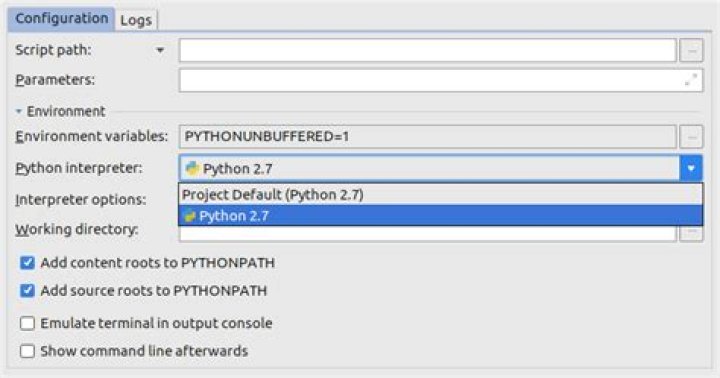Click the Parameters label
Image resolution: width=720 pixels, height=378 pixels.
[55, 80]
